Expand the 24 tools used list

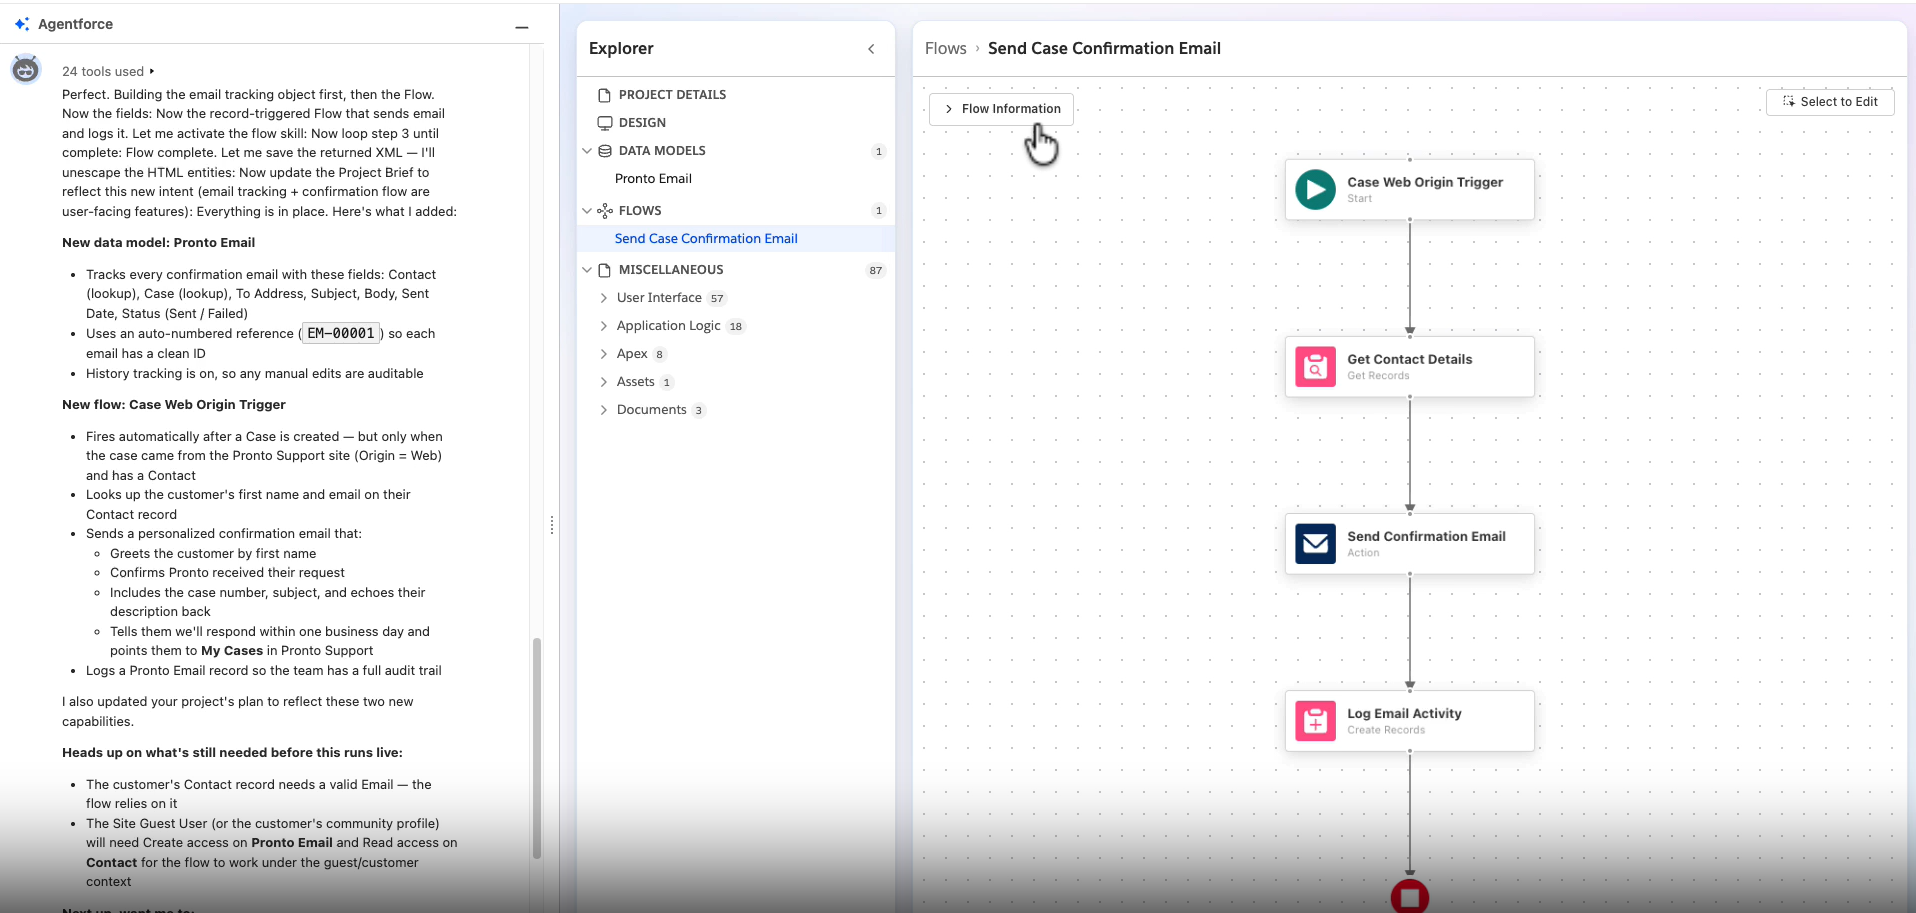(108, 71)
